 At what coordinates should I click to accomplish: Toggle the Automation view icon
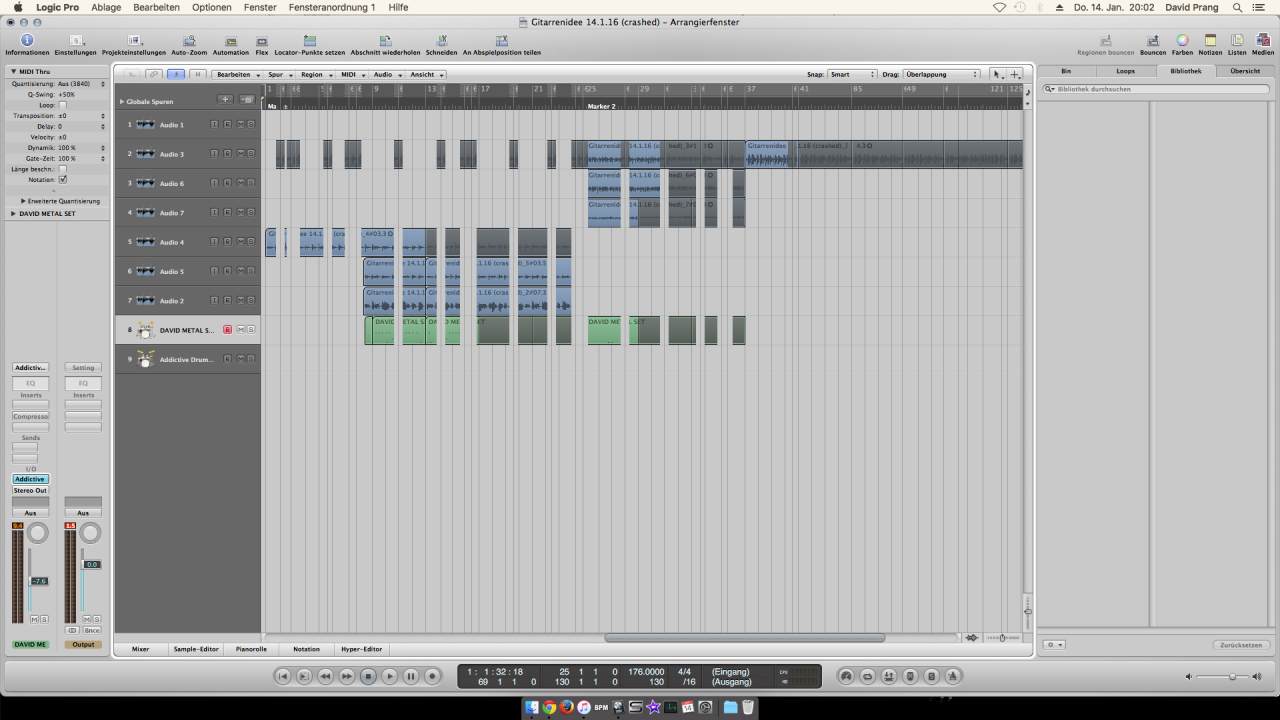[230, 41]
